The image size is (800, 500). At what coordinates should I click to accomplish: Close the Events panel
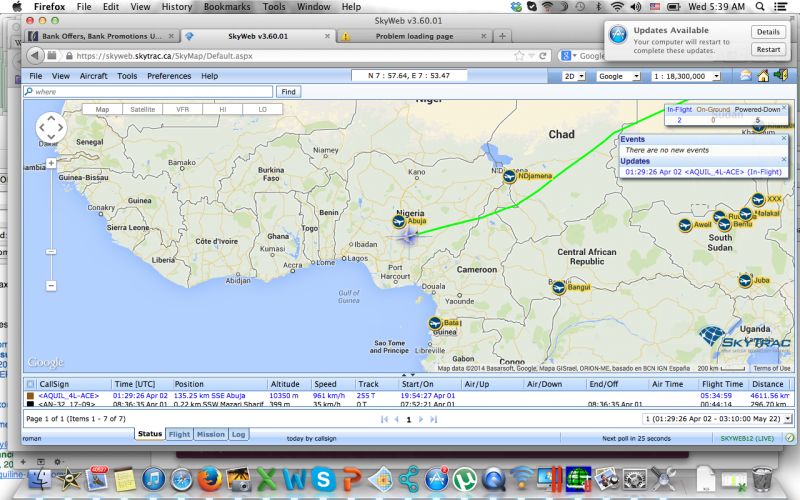pyautogui.click(x=784, y=138)
